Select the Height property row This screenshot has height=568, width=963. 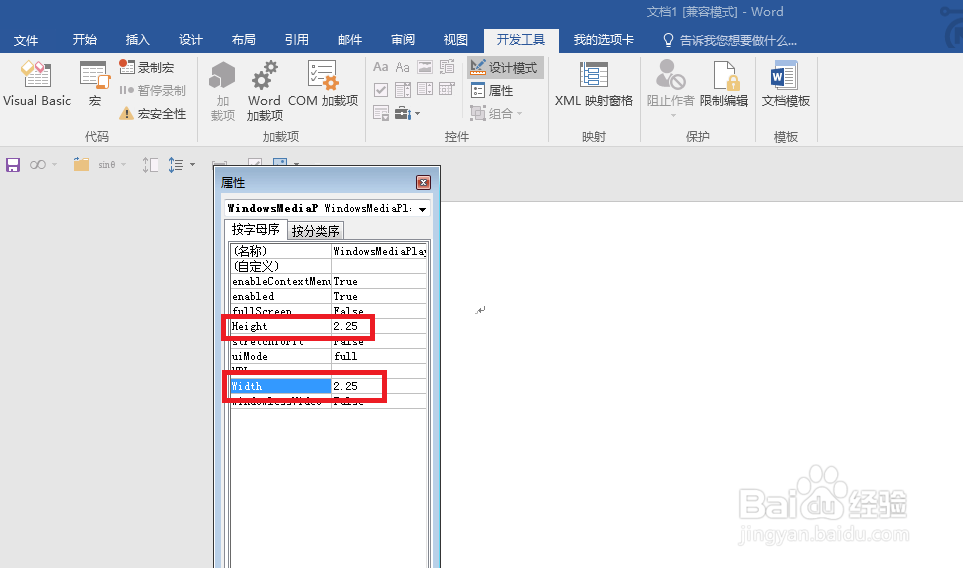click(329, 326)
